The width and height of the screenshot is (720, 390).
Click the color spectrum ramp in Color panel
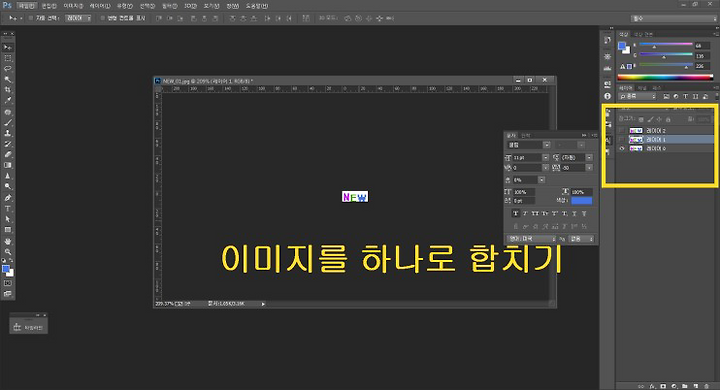[665, 77]
